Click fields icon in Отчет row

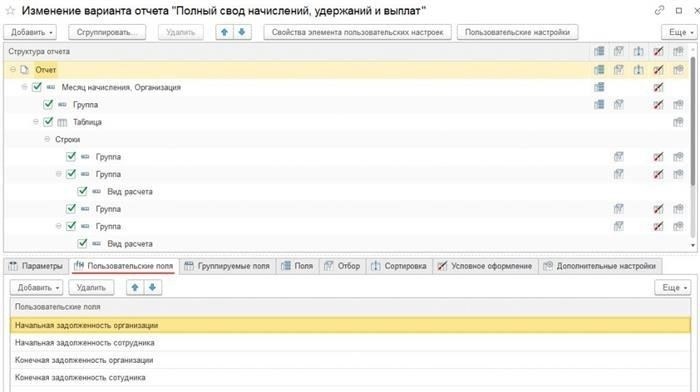coord(599,70)
